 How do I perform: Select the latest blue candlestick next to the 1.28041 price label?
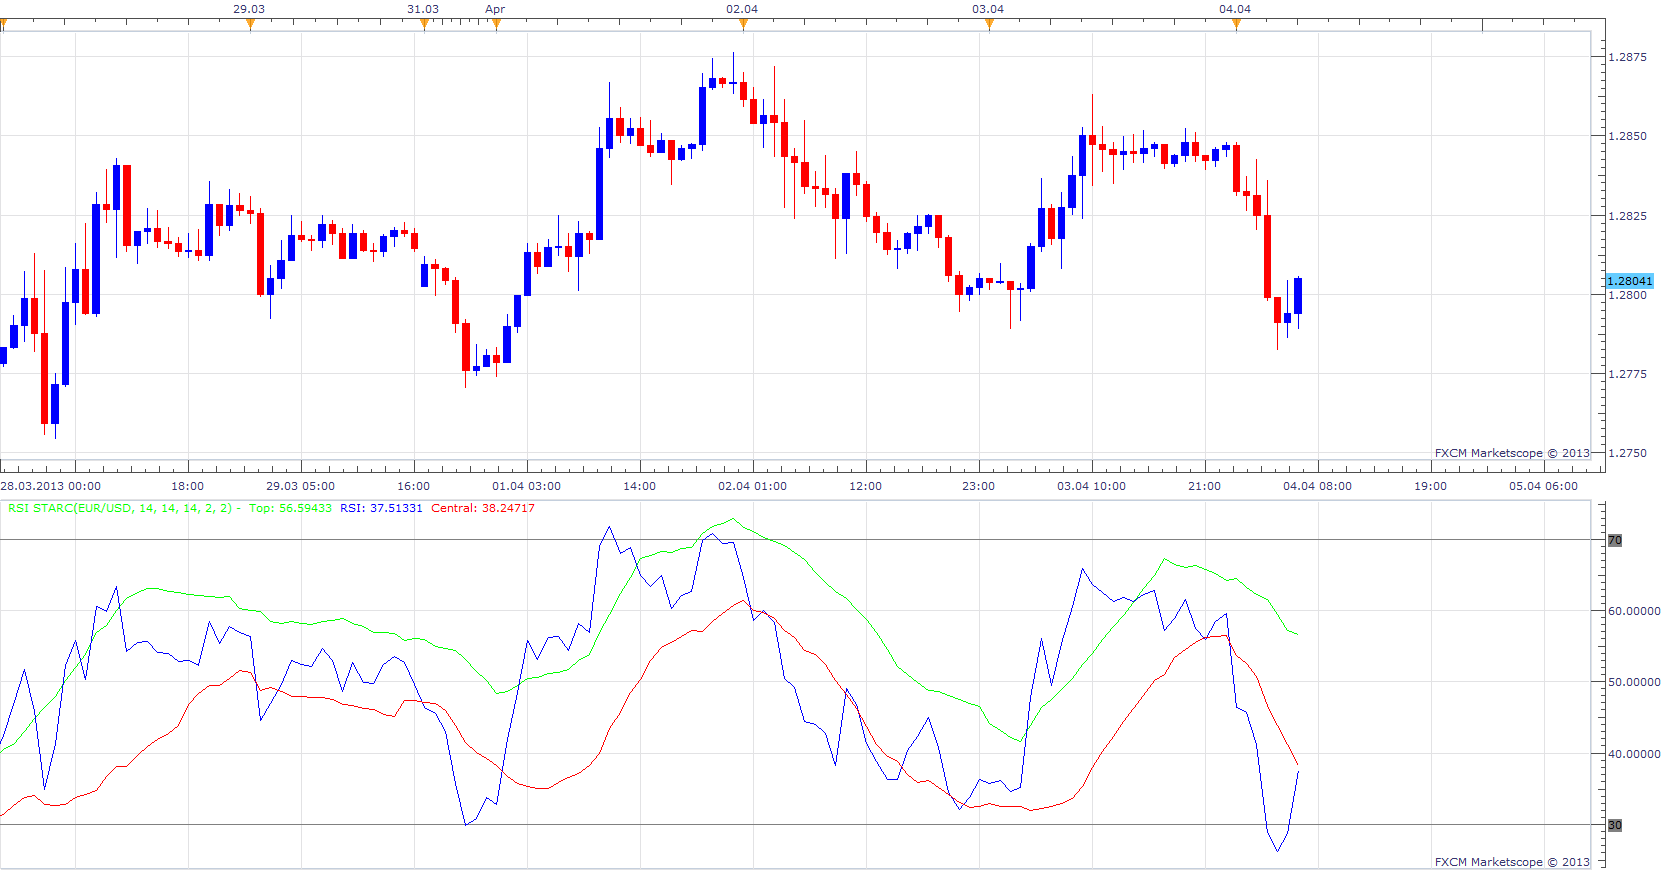(1298, 297)
